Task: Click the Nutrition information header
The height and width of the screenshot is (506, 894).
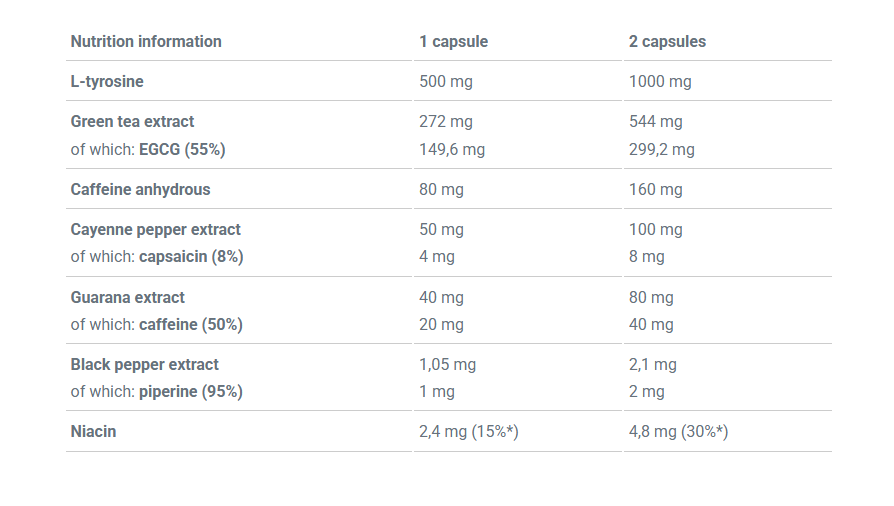Action: pos(146,42)
